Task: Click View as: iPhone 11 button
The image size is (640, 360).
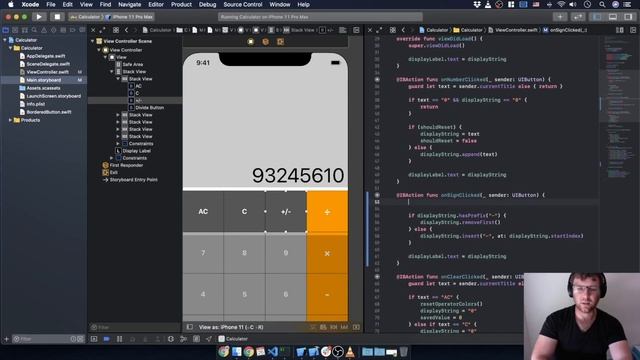Action: coord(231,327)
